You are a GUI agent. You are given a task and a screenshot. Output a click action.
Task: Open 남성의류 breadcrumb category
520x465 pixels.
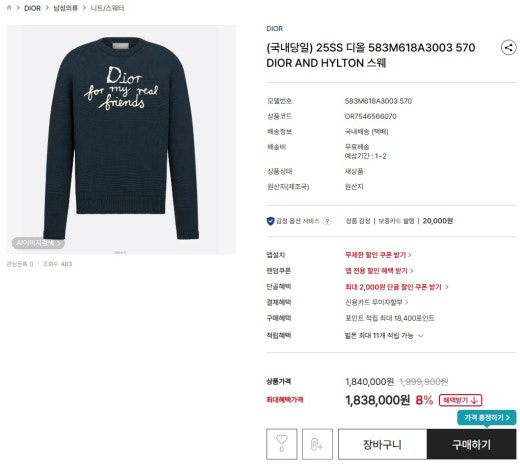[65, 8]
